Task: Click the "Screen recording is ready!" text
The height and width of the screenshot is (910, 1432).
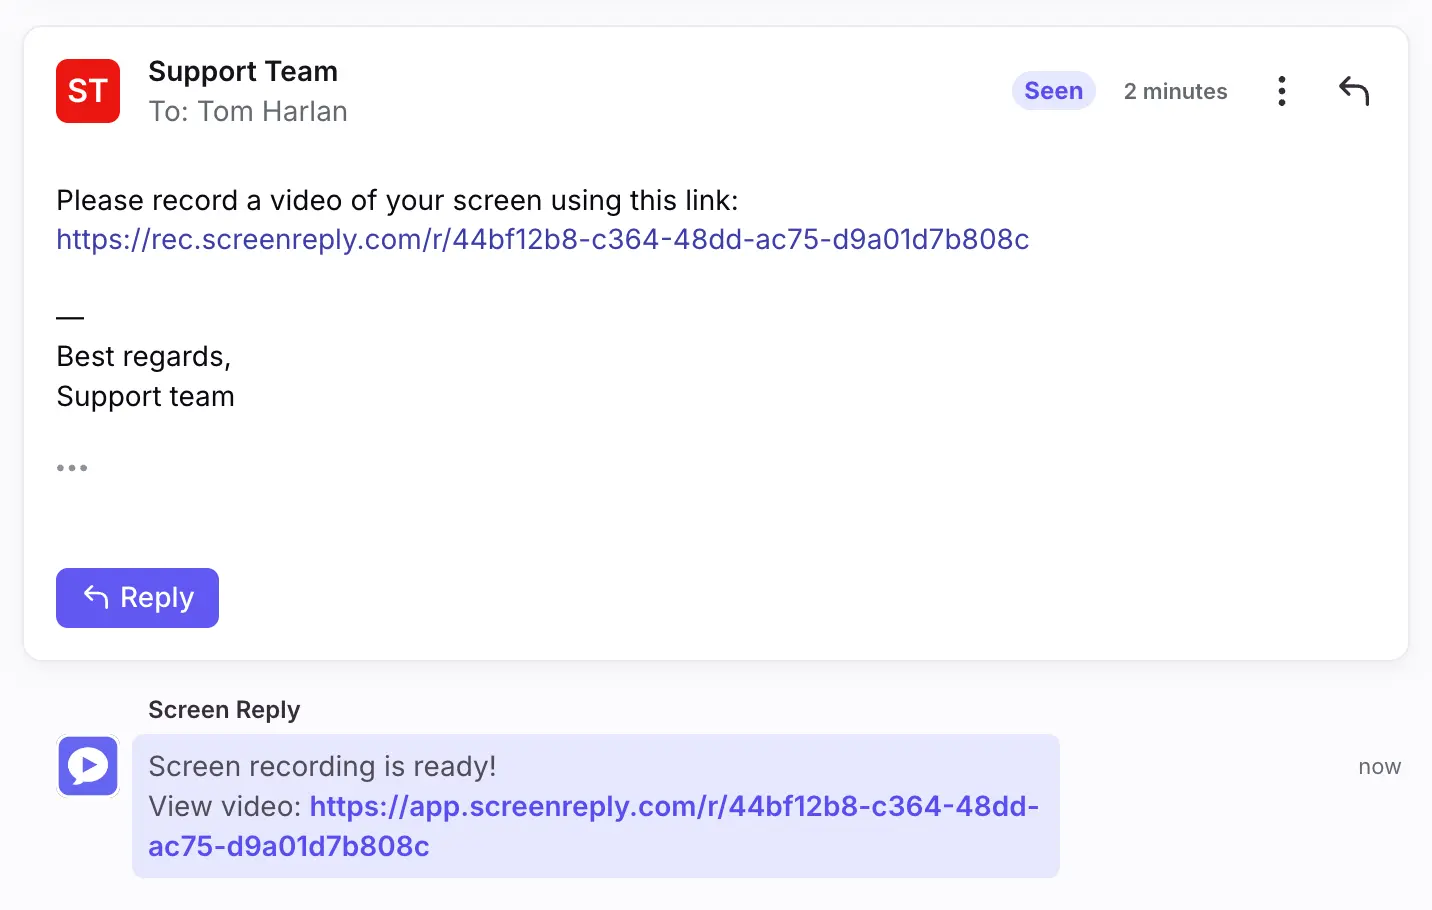Action: [x=322, y=766]
